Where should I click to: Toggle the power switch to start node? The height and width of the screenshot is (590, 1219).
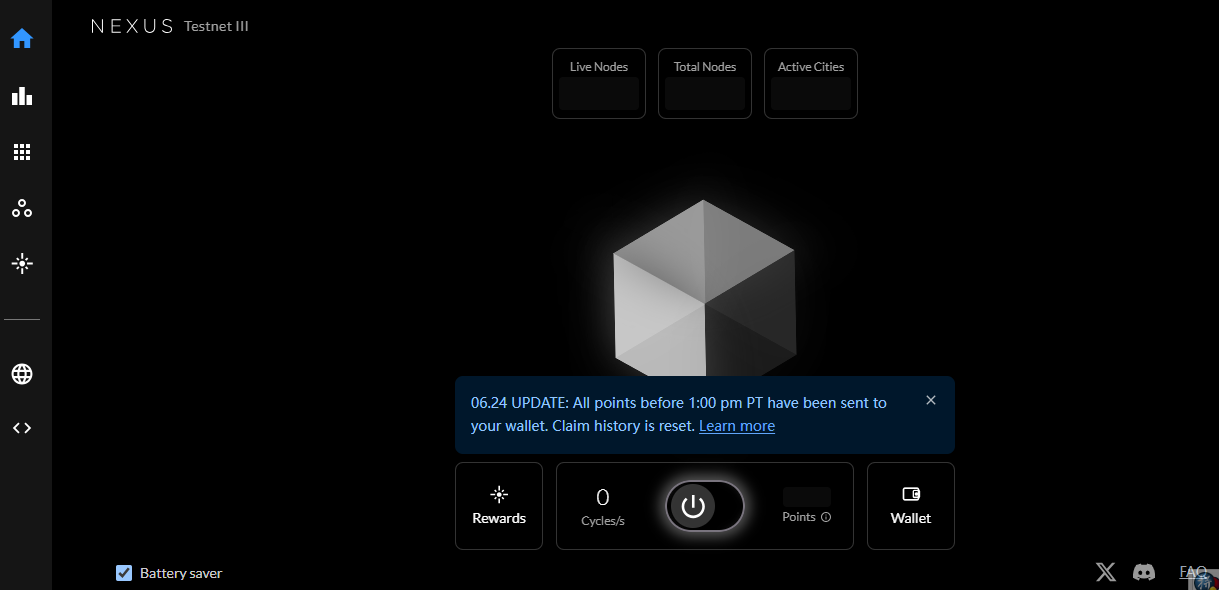pos(704,507)
